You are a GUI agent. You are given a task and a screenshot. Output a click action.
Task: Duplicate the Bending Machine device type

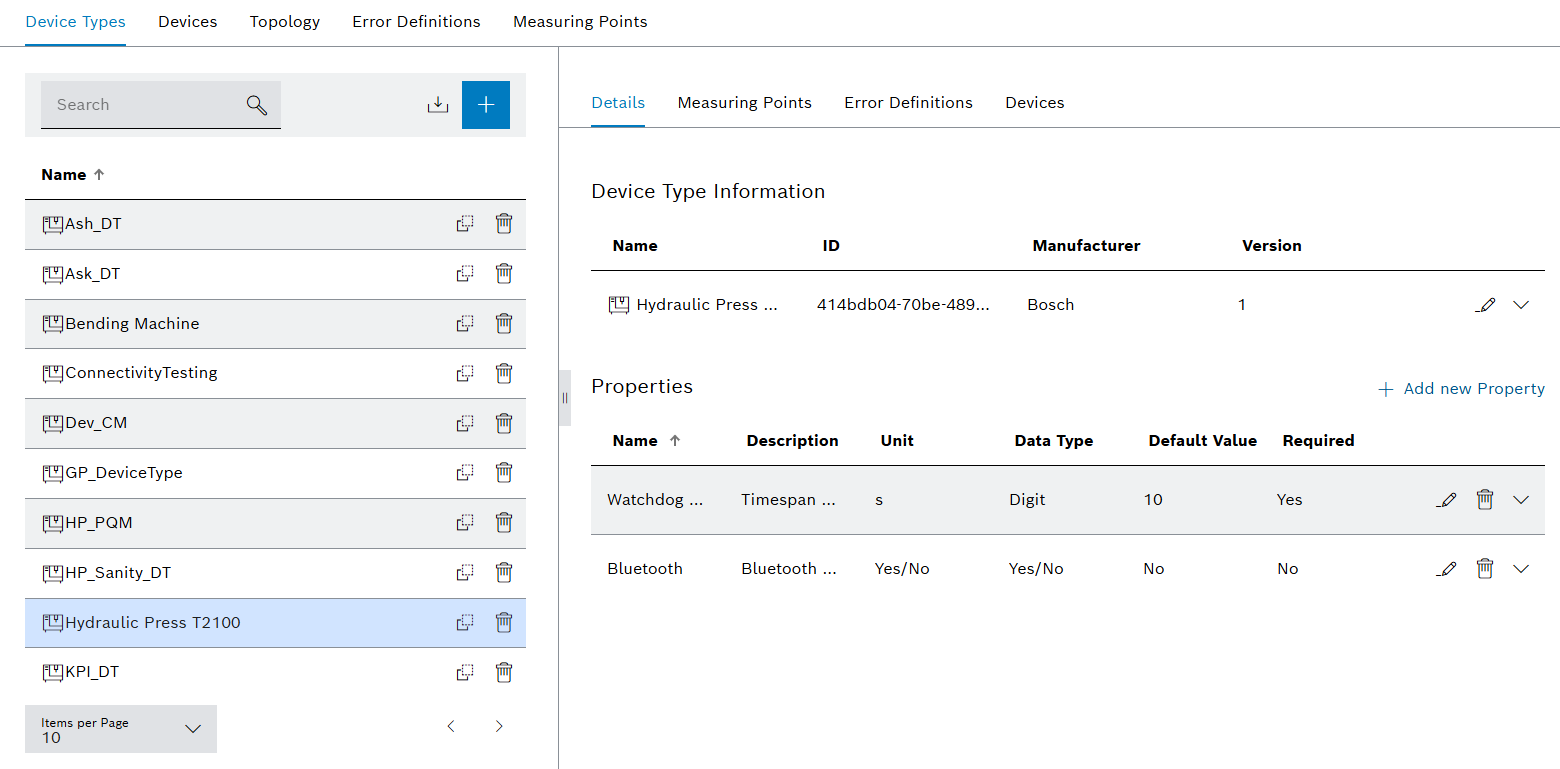click(x=465, y=323)
